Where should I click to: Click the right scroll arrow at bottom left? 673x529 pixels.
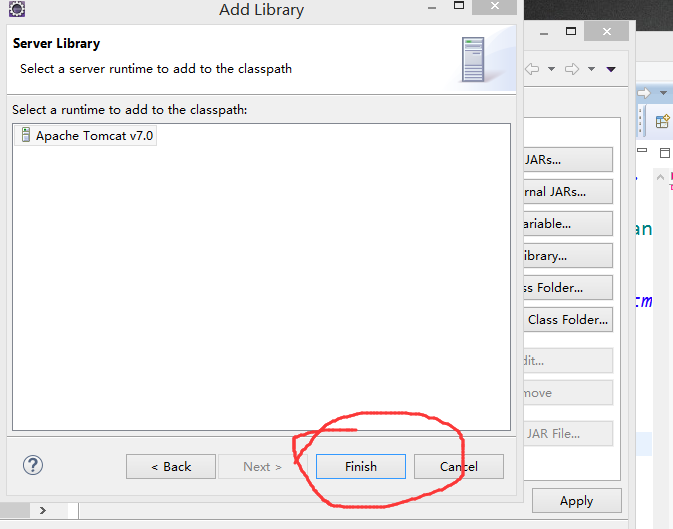42,510
